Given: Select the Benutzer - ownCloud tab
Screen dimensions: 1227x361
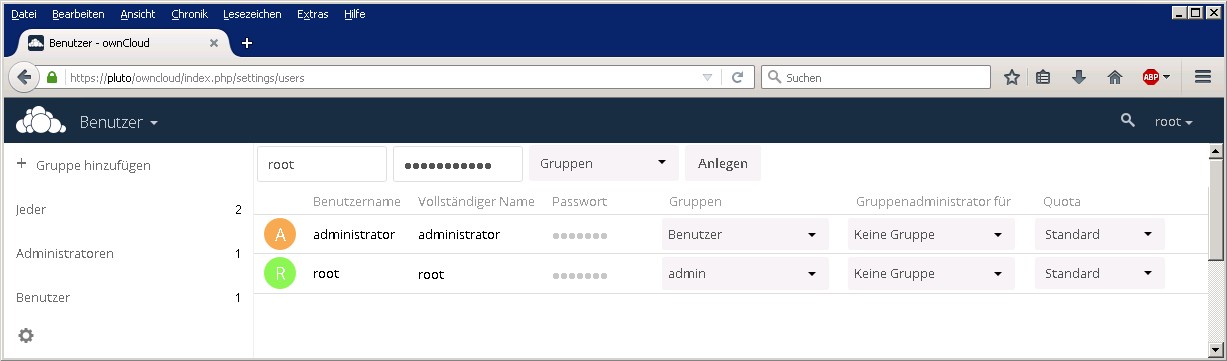Looking at the screenshot, I should (124, 43).
